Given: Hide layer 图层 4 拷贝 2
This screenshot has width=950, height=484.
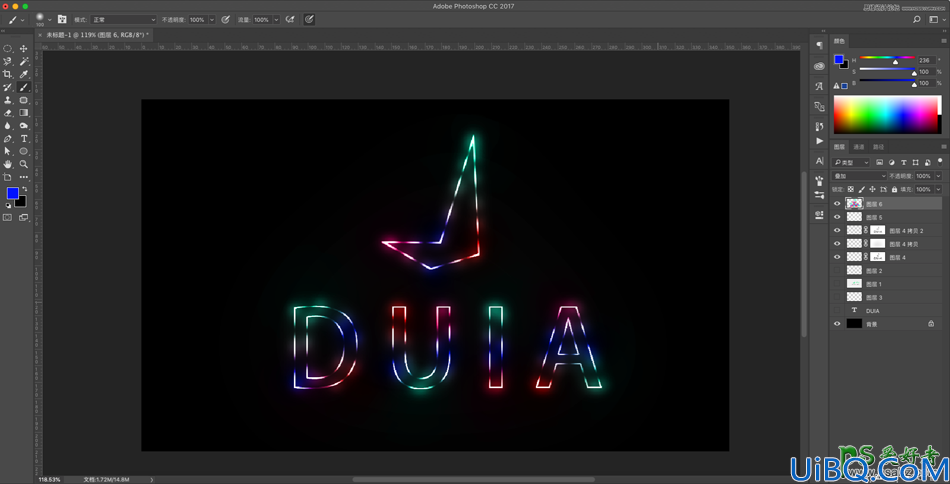Looking at the screenshot, I should 837,230.
